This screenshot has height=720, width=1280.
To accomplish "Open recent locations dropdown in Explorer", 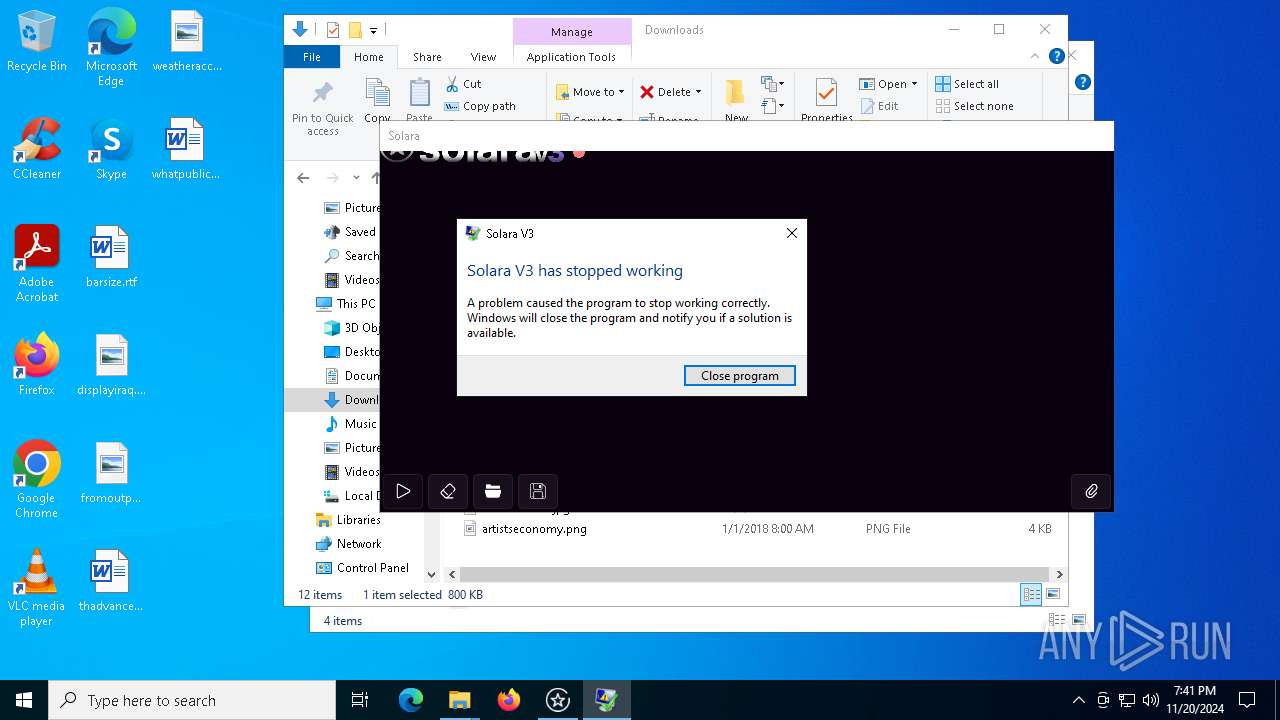I will coord(356,178).
